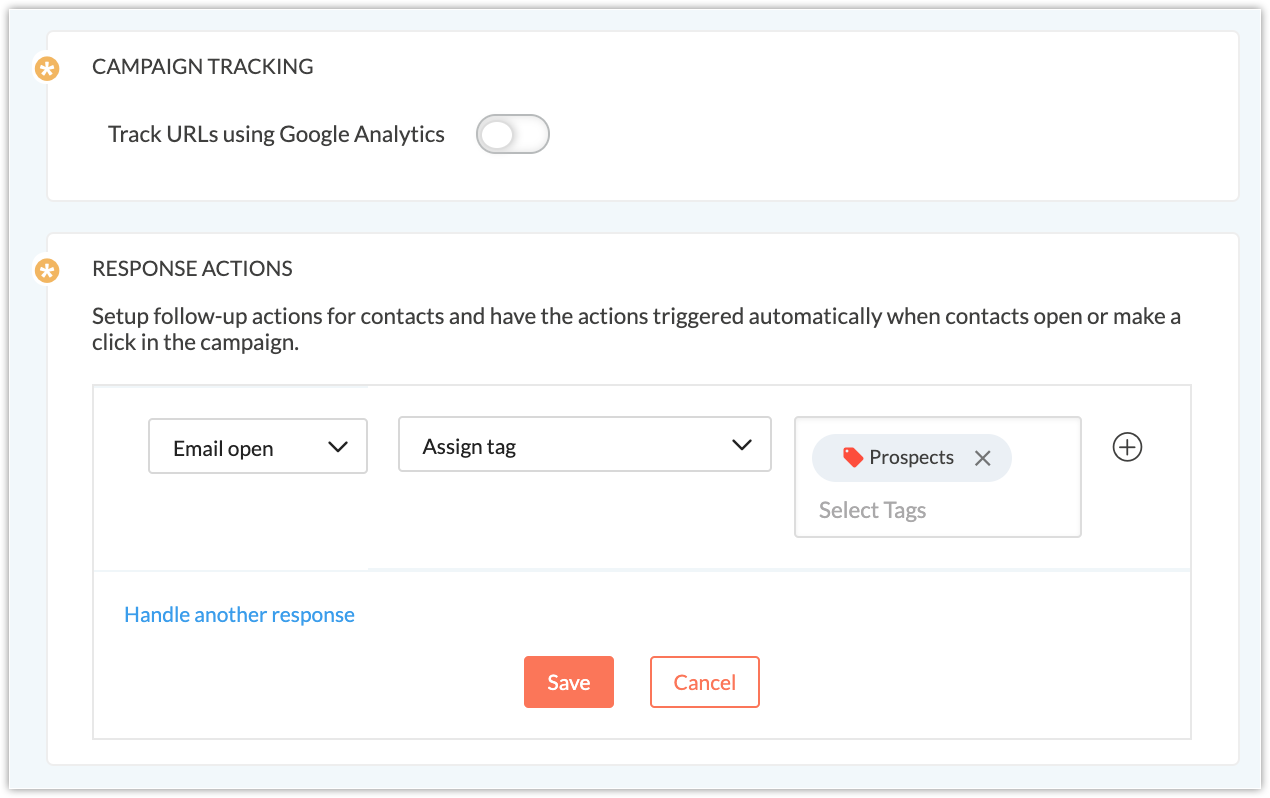Click the Select Tags input field
Screen dimensions: 1270x798
tap(872, 510)
